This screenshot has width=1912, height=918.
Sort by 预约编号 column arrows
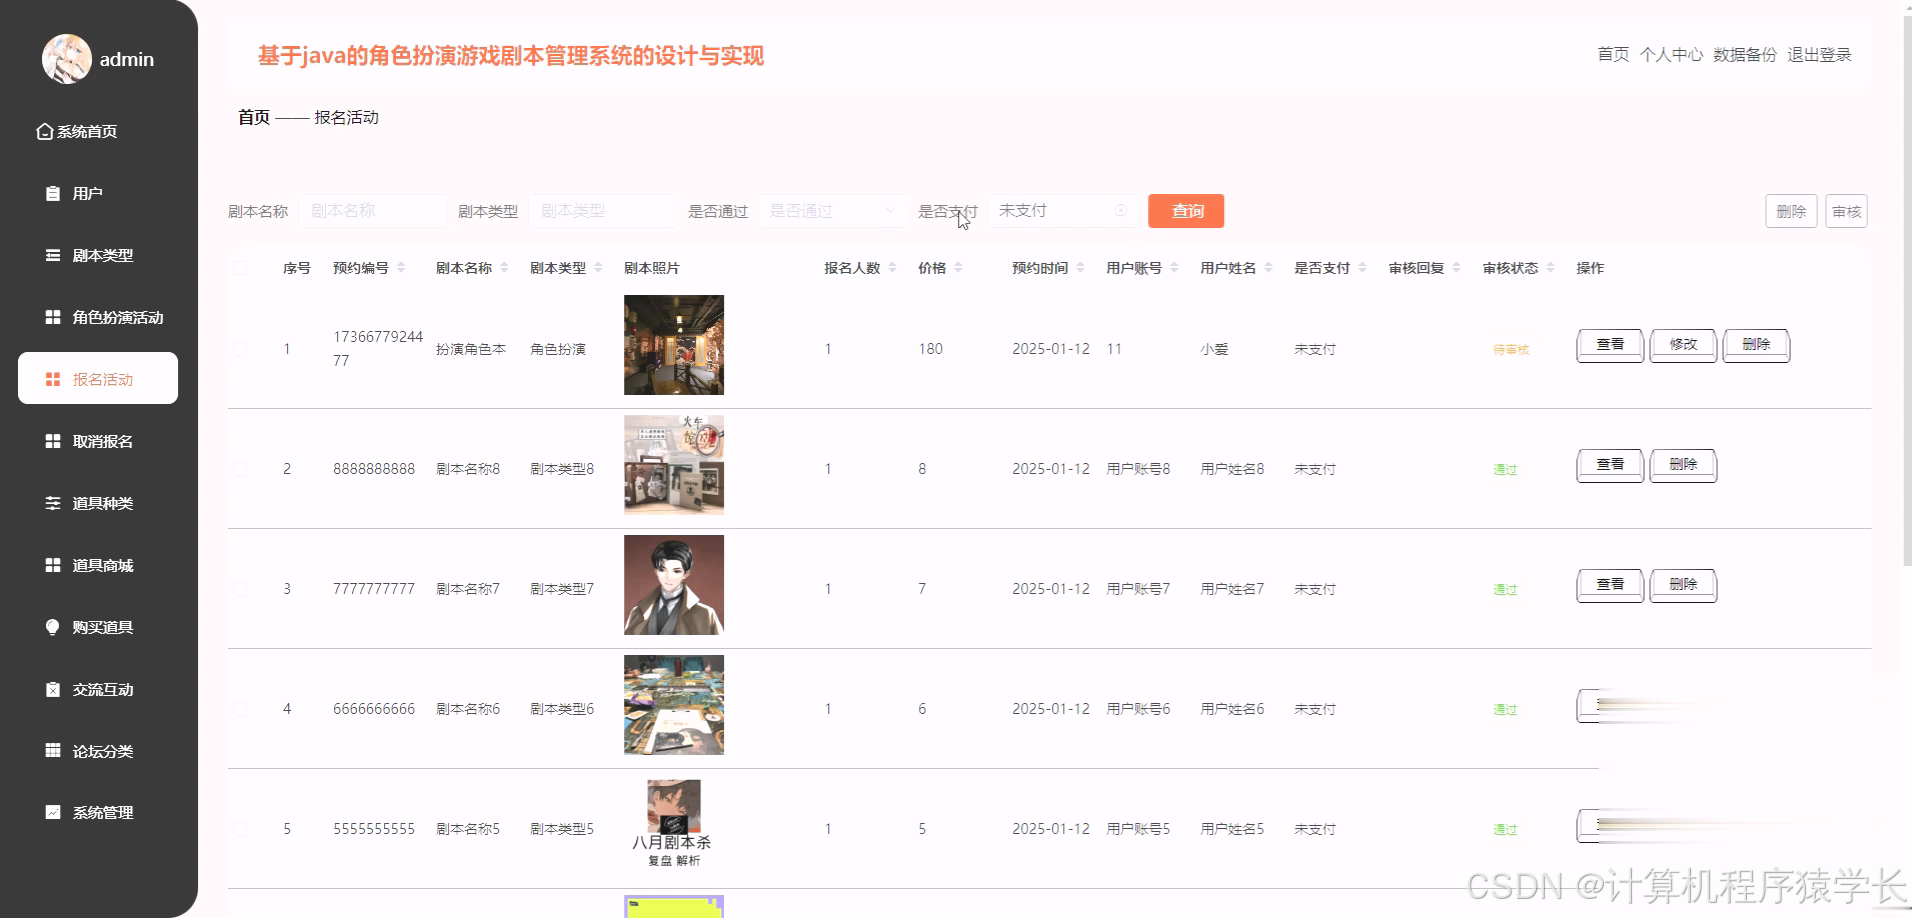point(401,268)
